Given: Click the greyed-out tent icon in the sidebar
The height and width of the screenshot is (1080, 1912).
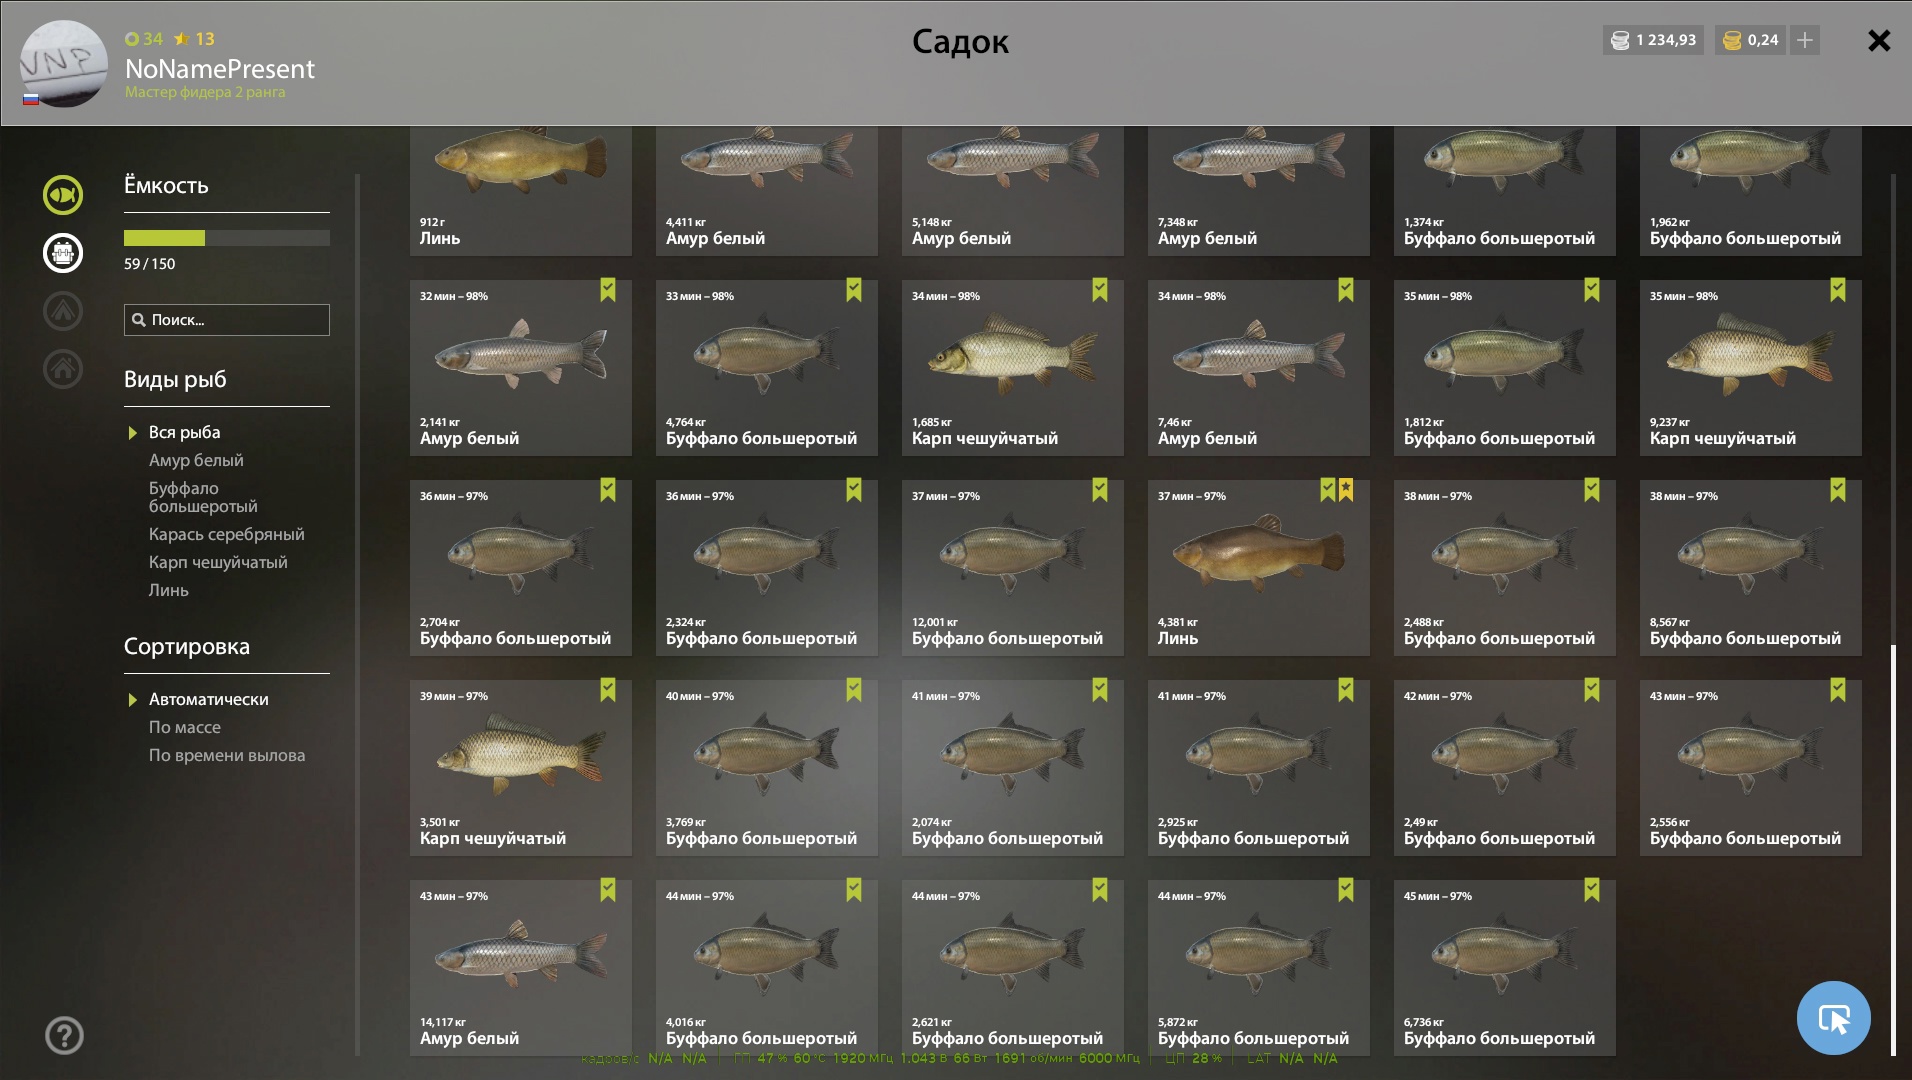Looking at the screenshot, I should [x=63, y=311].
